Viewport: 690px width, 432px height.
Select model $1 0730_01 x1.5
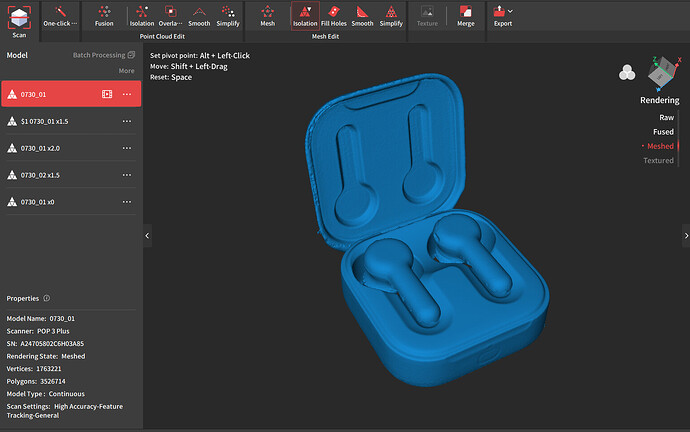point(71,121)
